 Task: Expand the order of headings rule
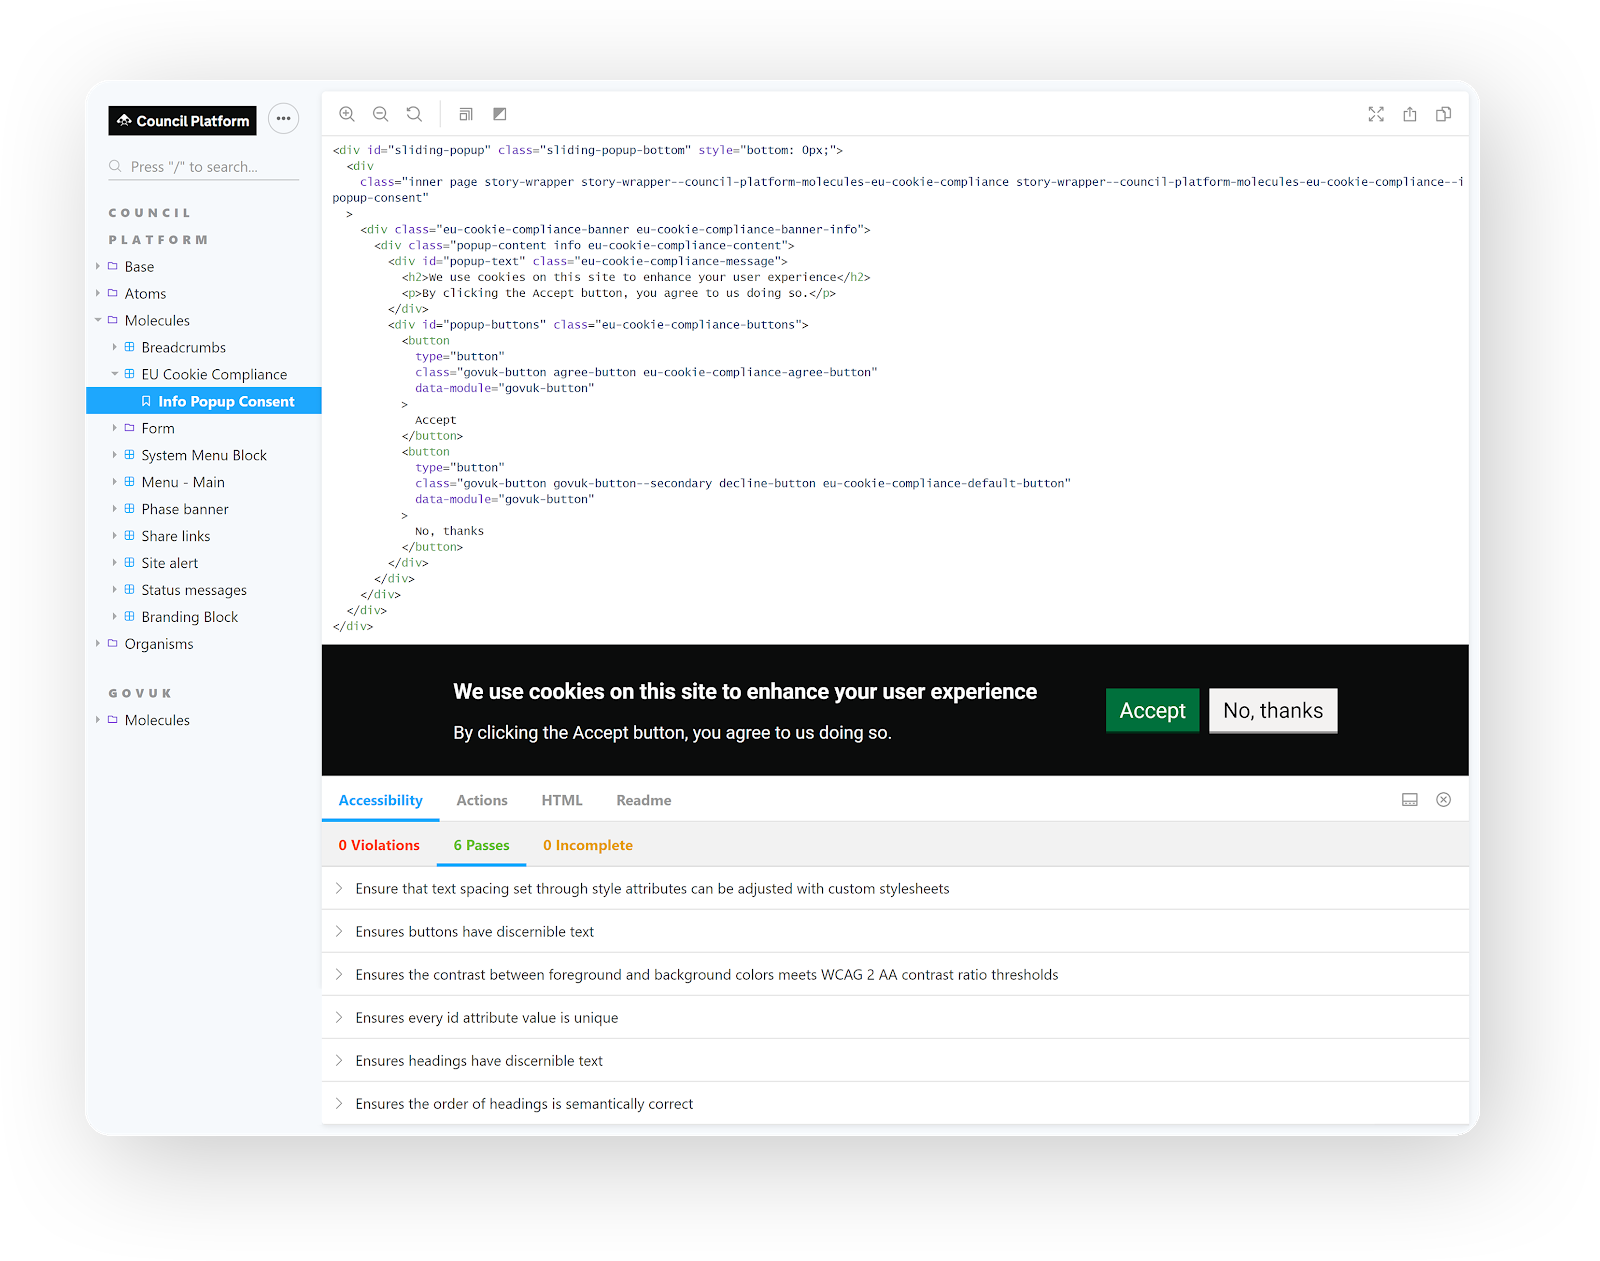click(x=895, y=1104)
